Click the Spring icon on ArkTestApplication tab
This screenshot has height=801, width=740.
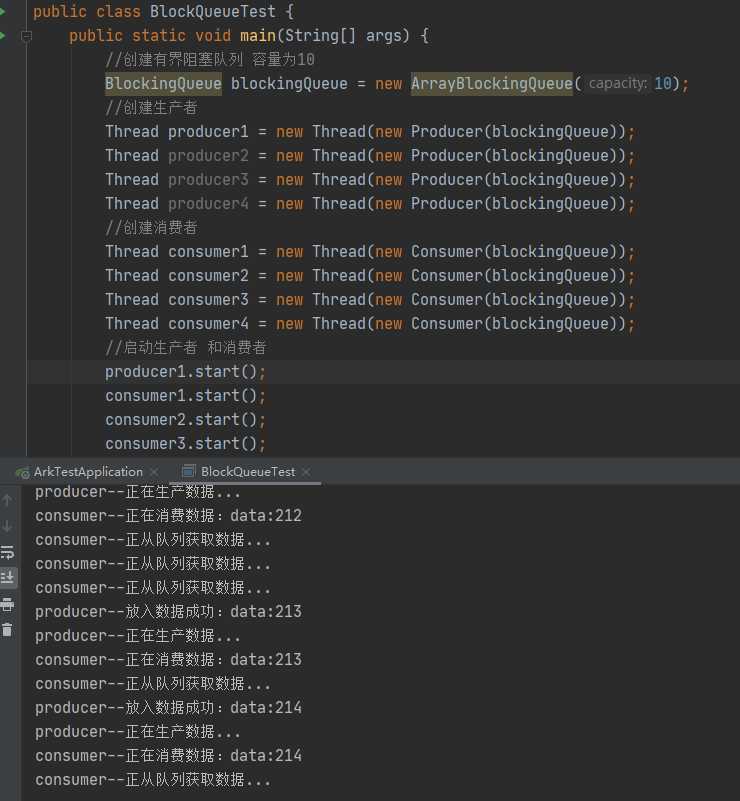(x=21, y=472)
